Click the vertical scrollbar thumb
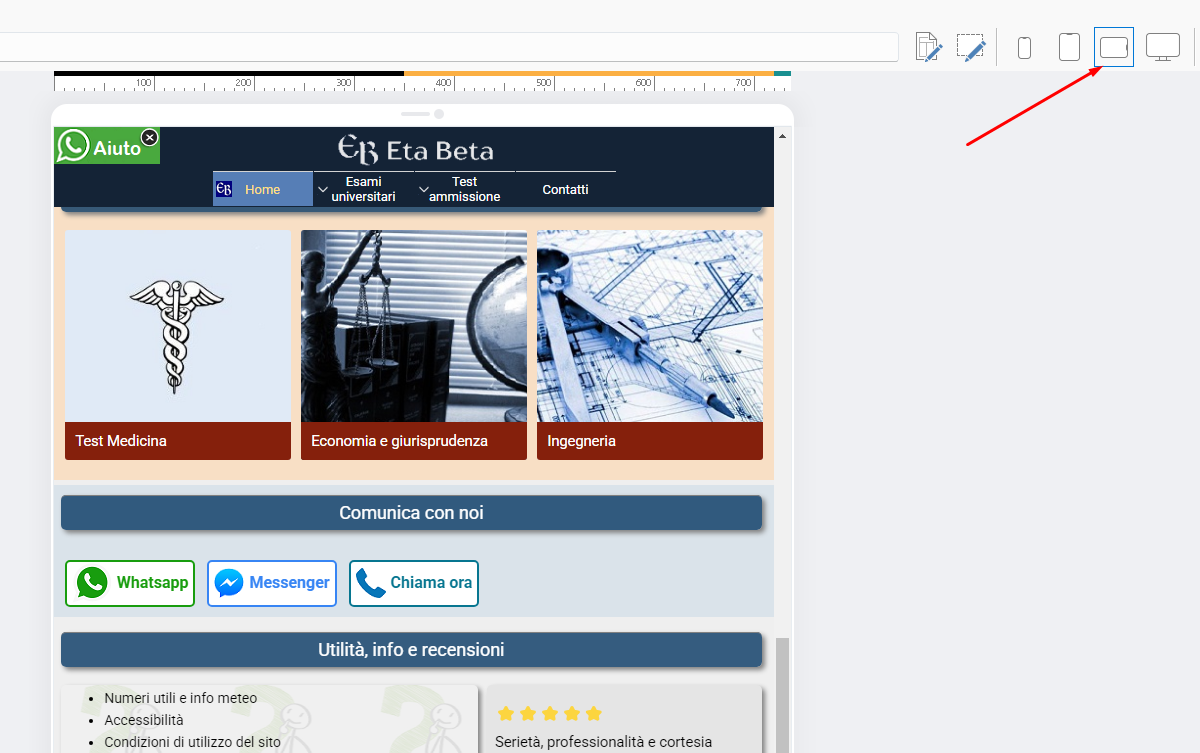Screen dimensions: 1200x753 [783, 695]
